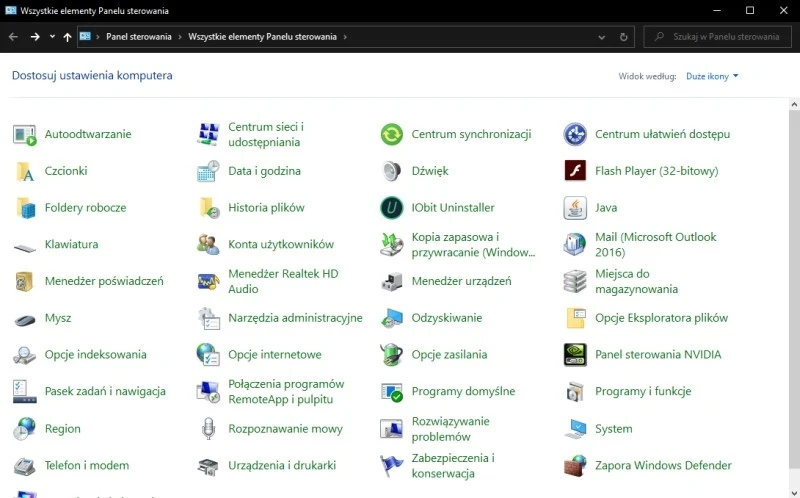Viewport: 800px width, 498px height.
Task: Open the Opcje Eksploratora plików link
Action: click(661, 318)
